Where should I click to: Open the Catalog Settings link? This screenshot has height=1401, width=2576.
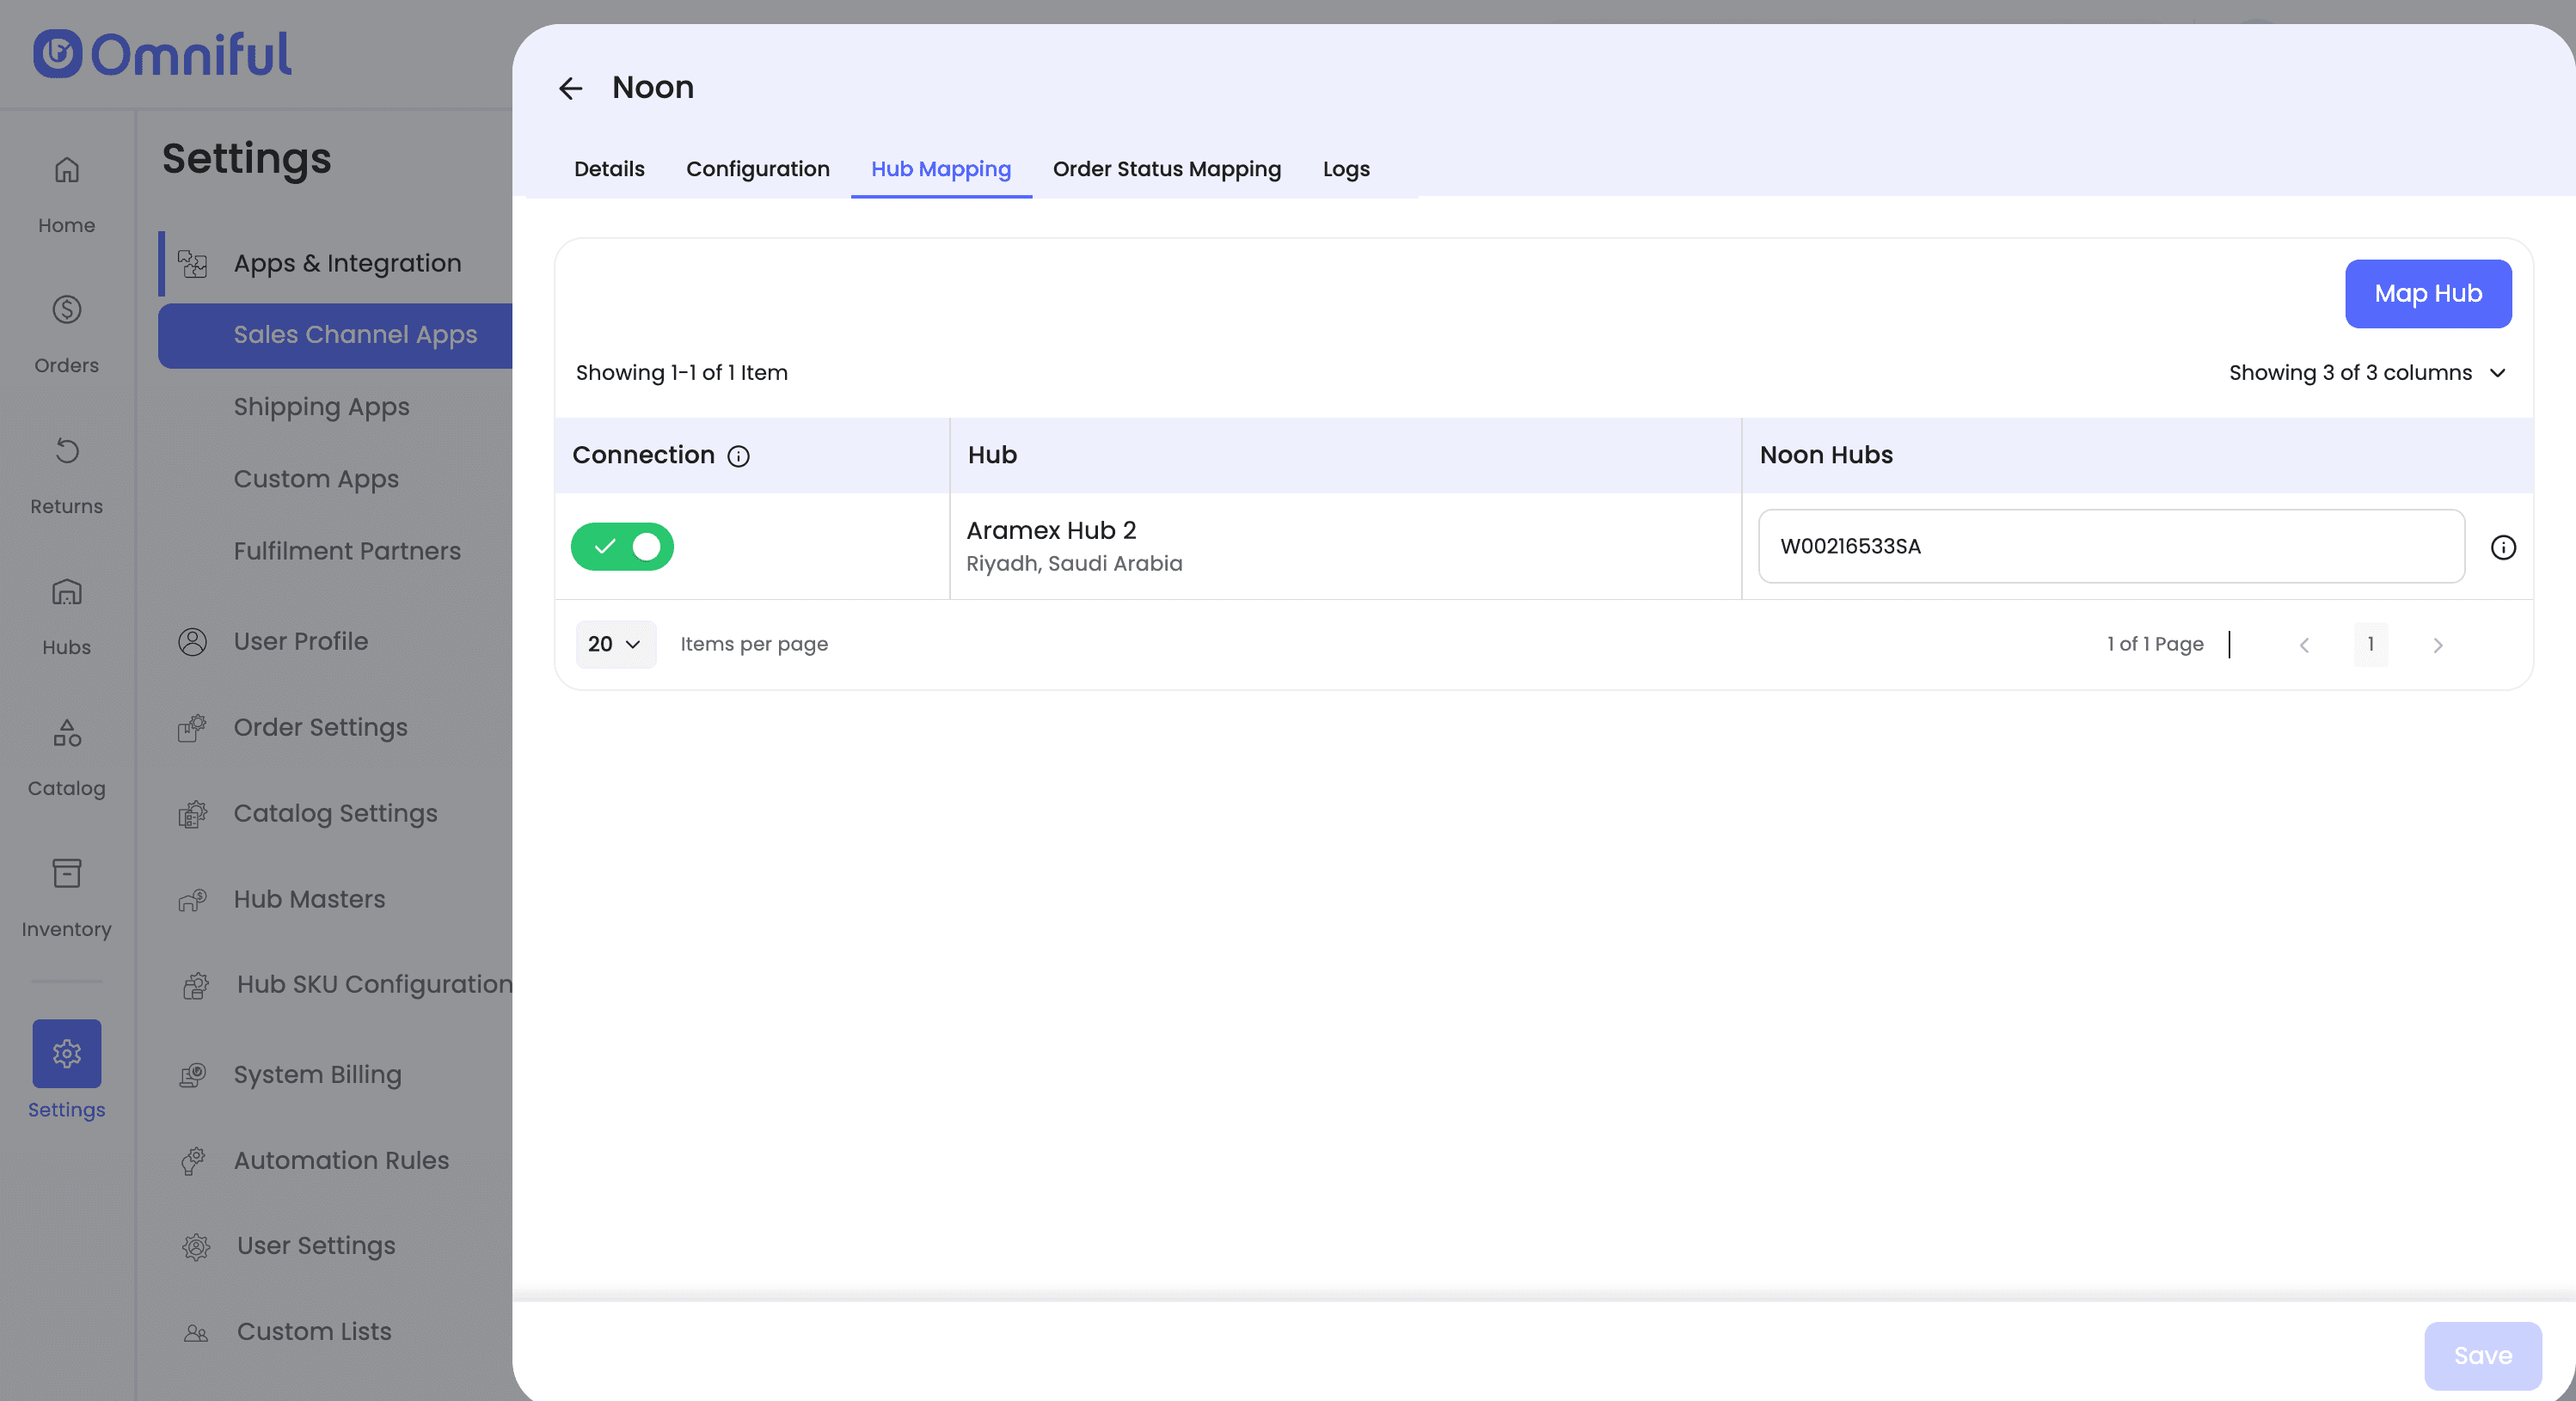point(335,814)
